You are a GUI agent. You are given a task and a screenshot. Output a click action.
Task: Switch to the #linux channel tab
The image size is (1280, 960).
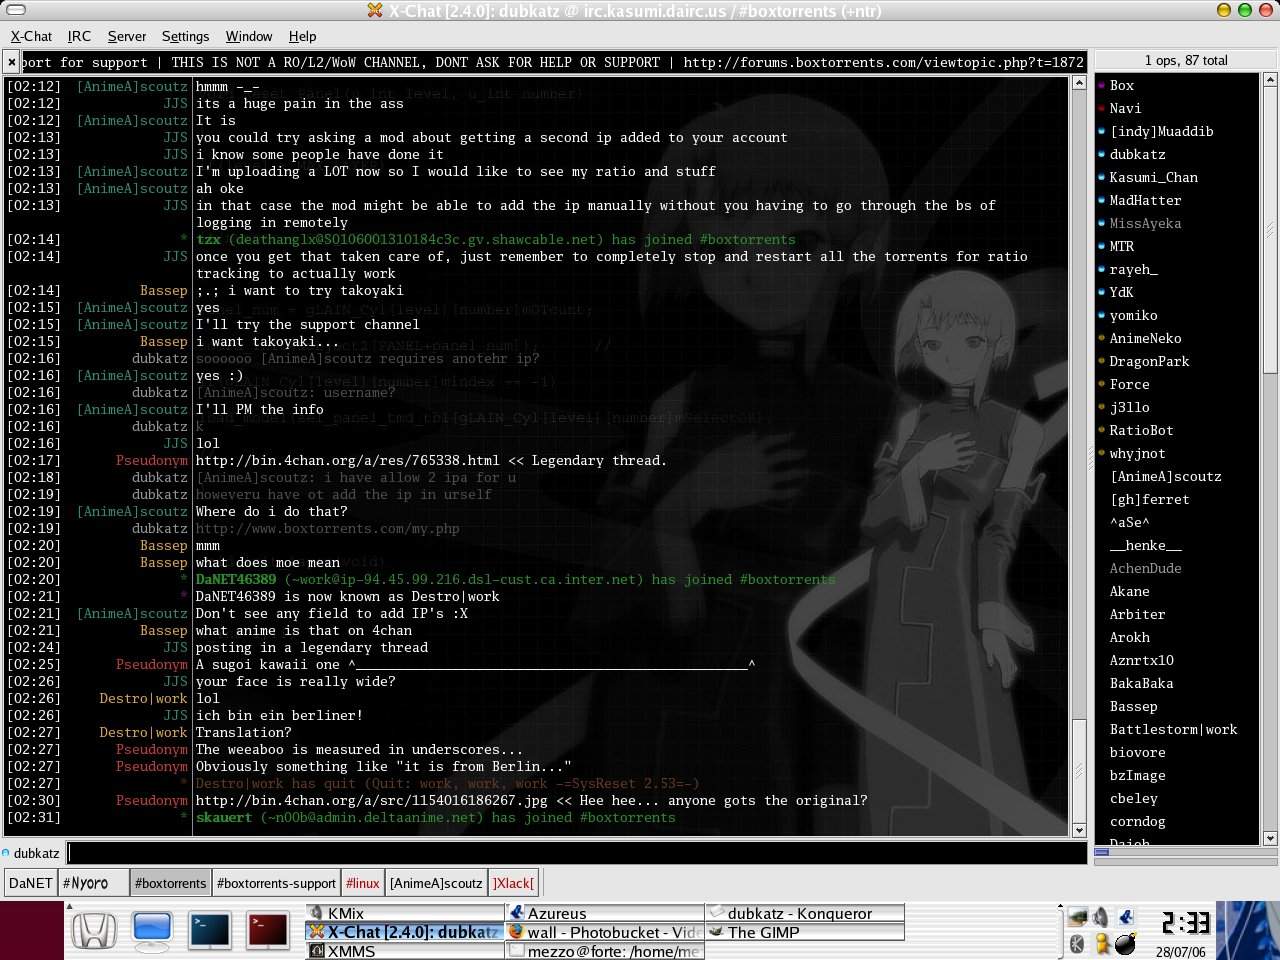coord(362,883)
